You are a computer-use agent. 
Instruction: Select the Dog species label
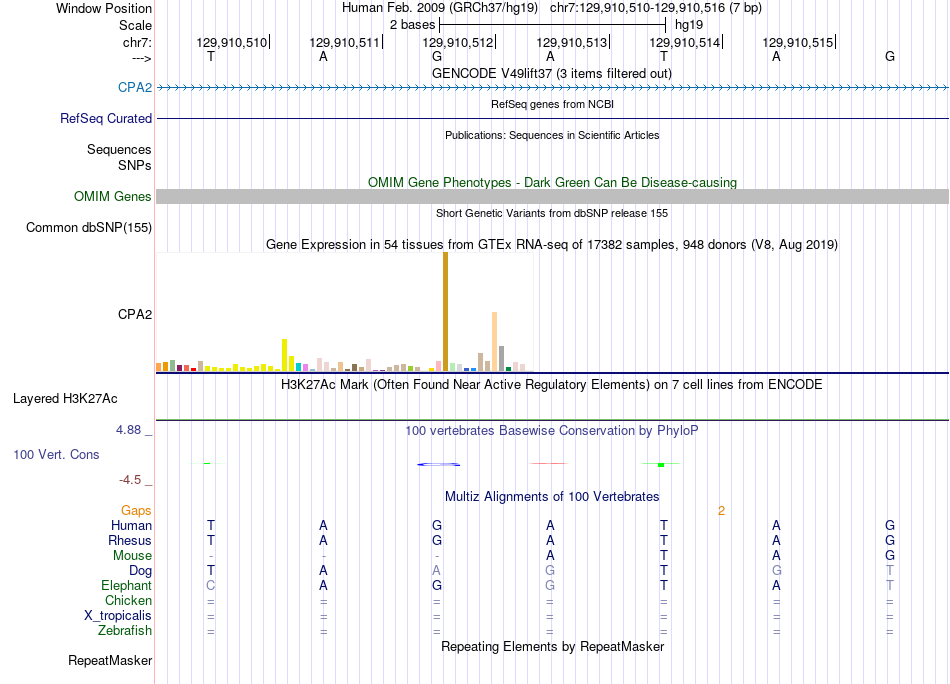140,571
